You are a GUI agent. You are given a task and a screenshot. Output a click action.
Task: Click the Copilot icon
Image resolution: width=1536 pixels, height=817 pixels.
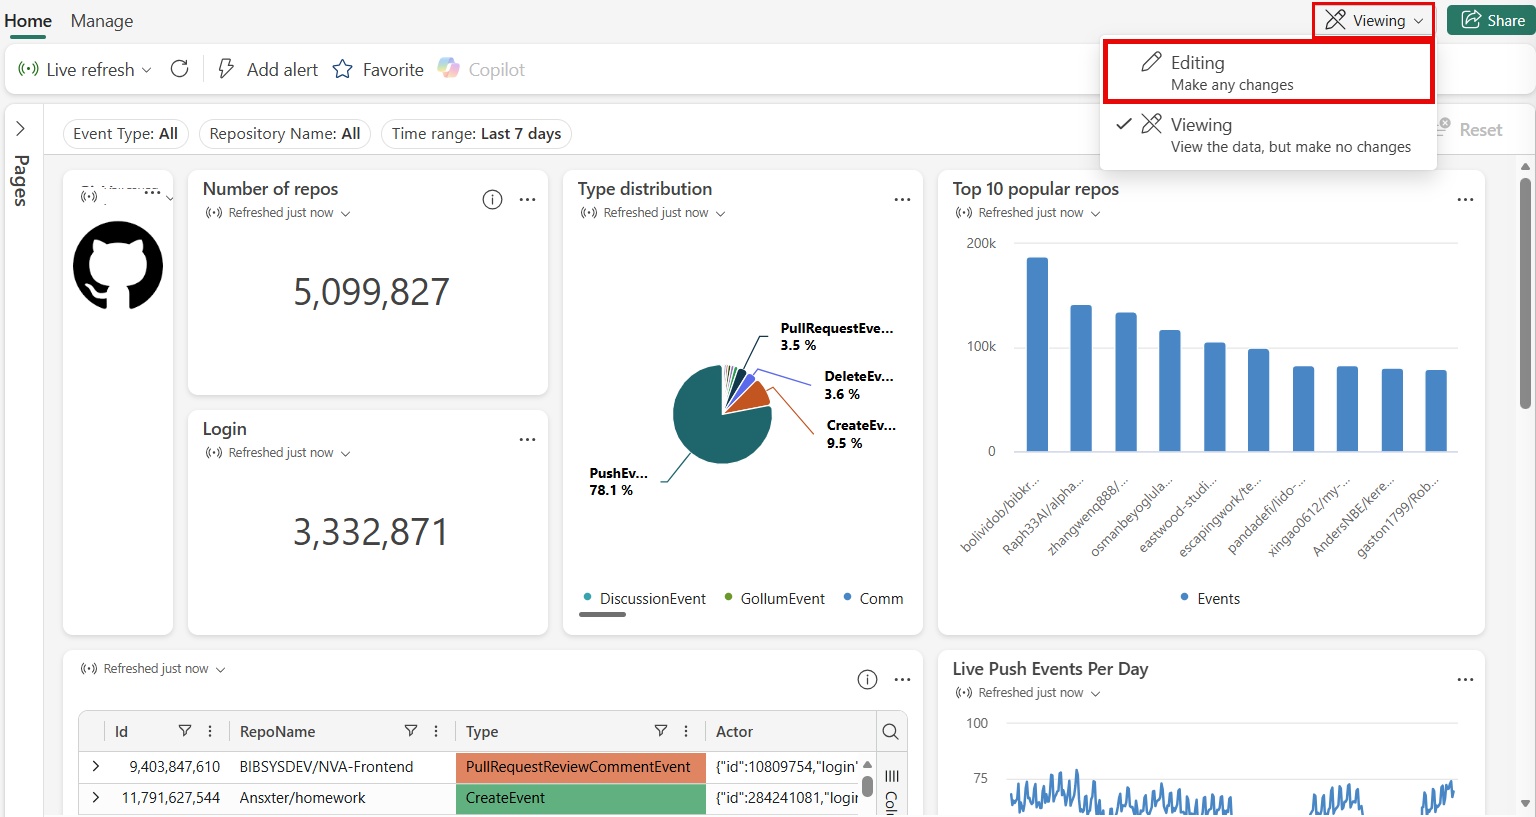click(x=449, y=68)
